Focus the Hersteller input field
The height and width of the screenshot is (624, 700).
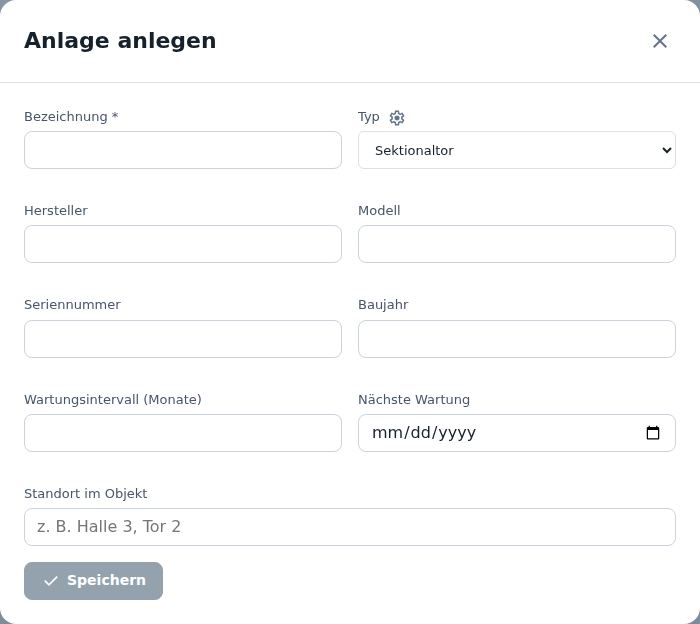(x=183, y=244)
